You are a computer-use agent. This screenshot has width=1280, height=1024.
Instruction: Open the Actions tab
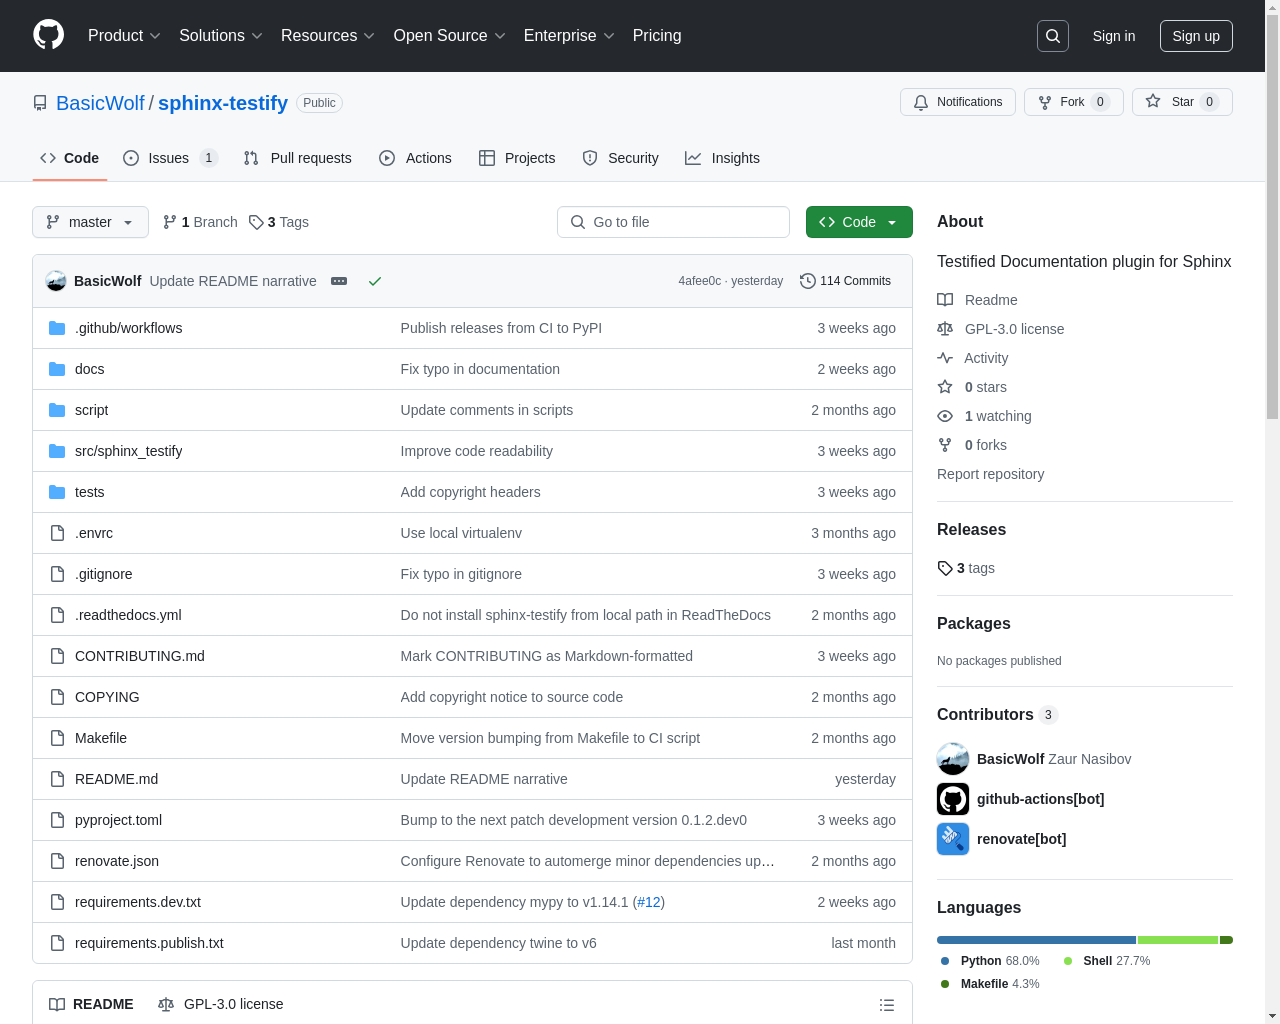(x=415, y=158)
